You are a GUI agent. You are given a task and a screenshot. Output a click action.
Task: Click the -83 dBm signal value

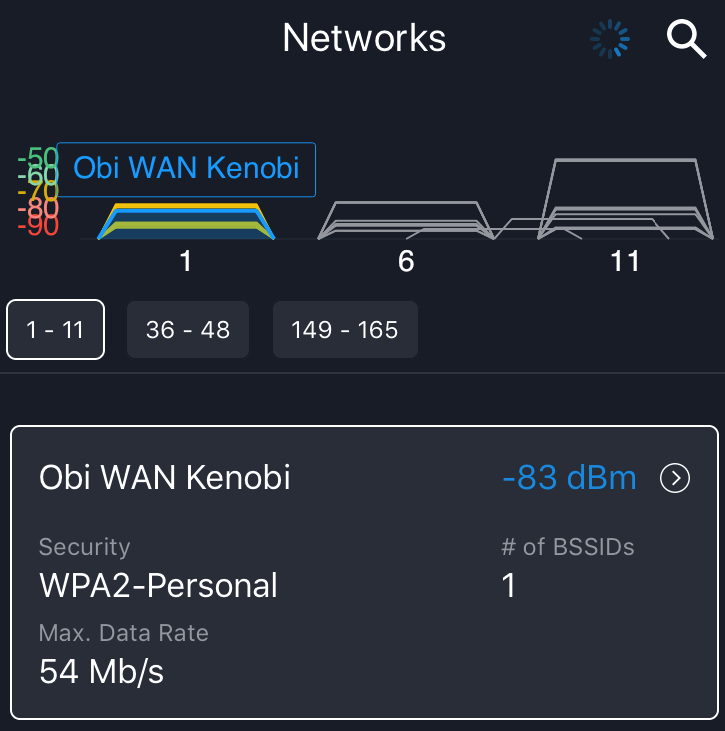[569, 477]
